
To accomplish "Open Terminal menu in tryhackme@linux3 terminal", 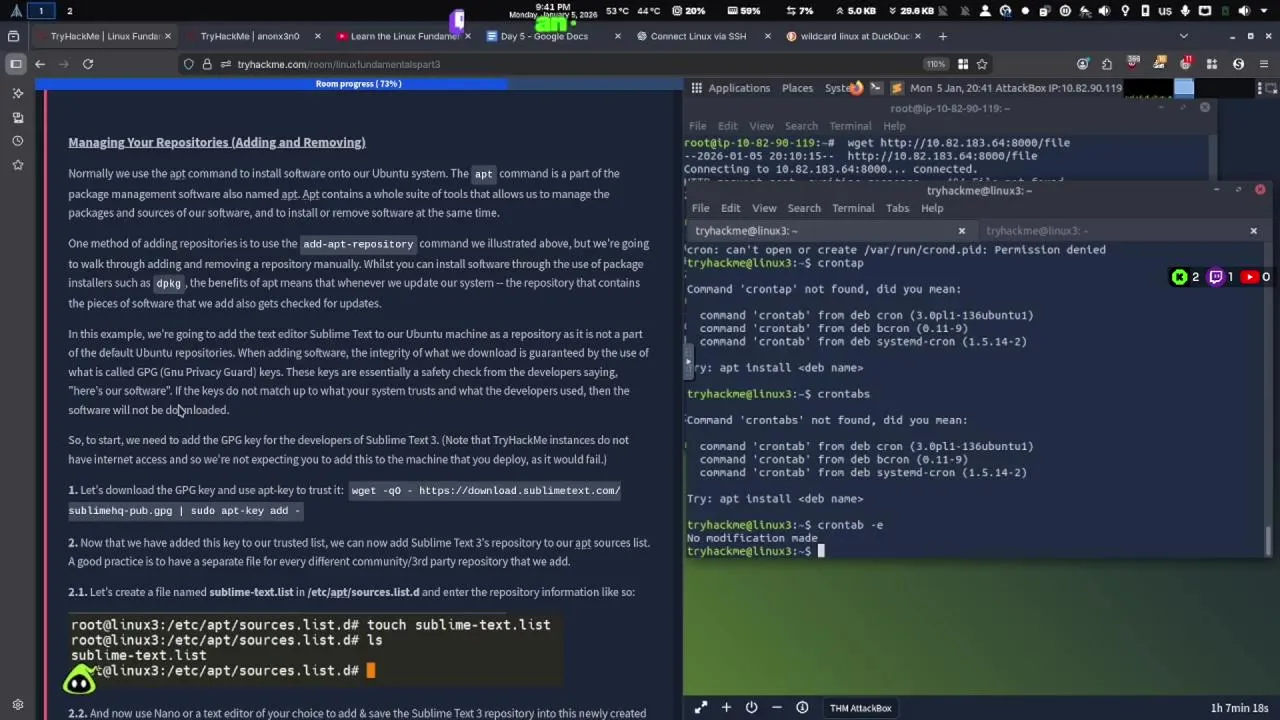I will pos(853,208).
